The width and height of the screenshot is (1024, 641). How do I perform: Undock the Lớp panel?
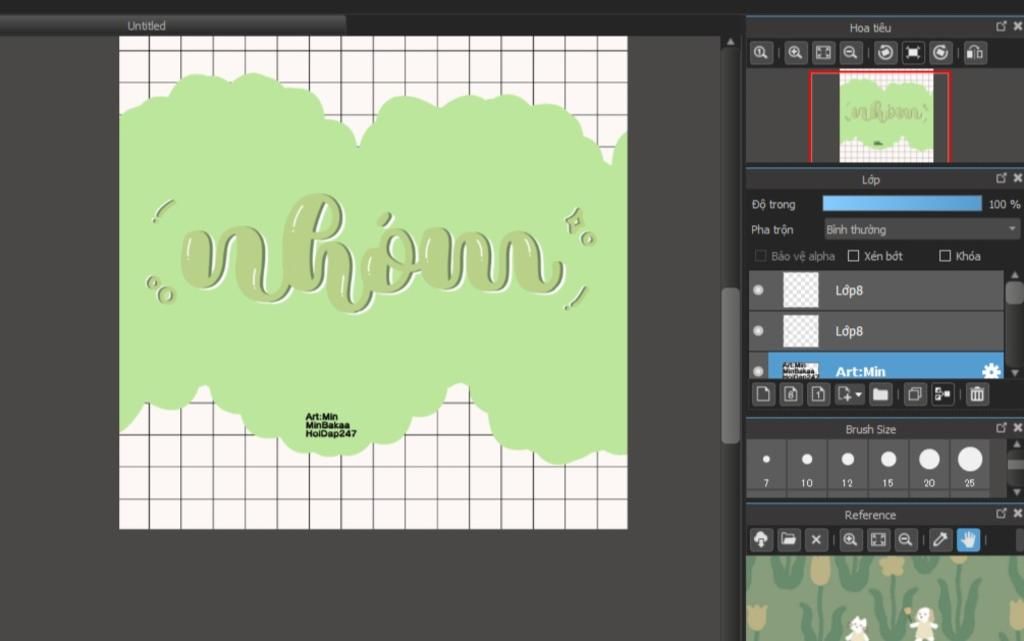(x=1001, y=178)
